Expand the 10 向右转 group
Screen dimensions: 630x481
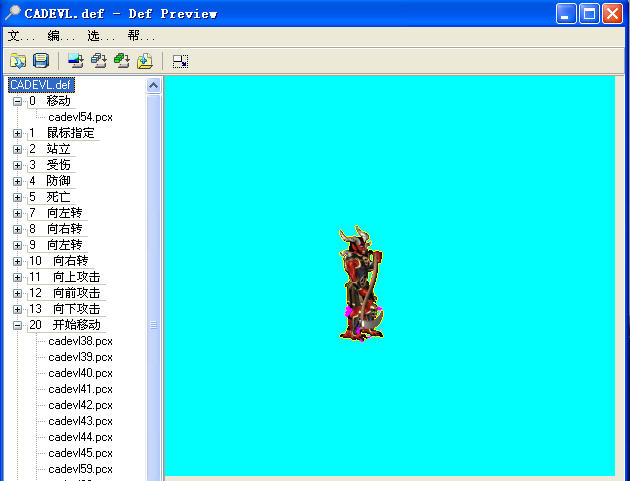click(x=17, y=261)
